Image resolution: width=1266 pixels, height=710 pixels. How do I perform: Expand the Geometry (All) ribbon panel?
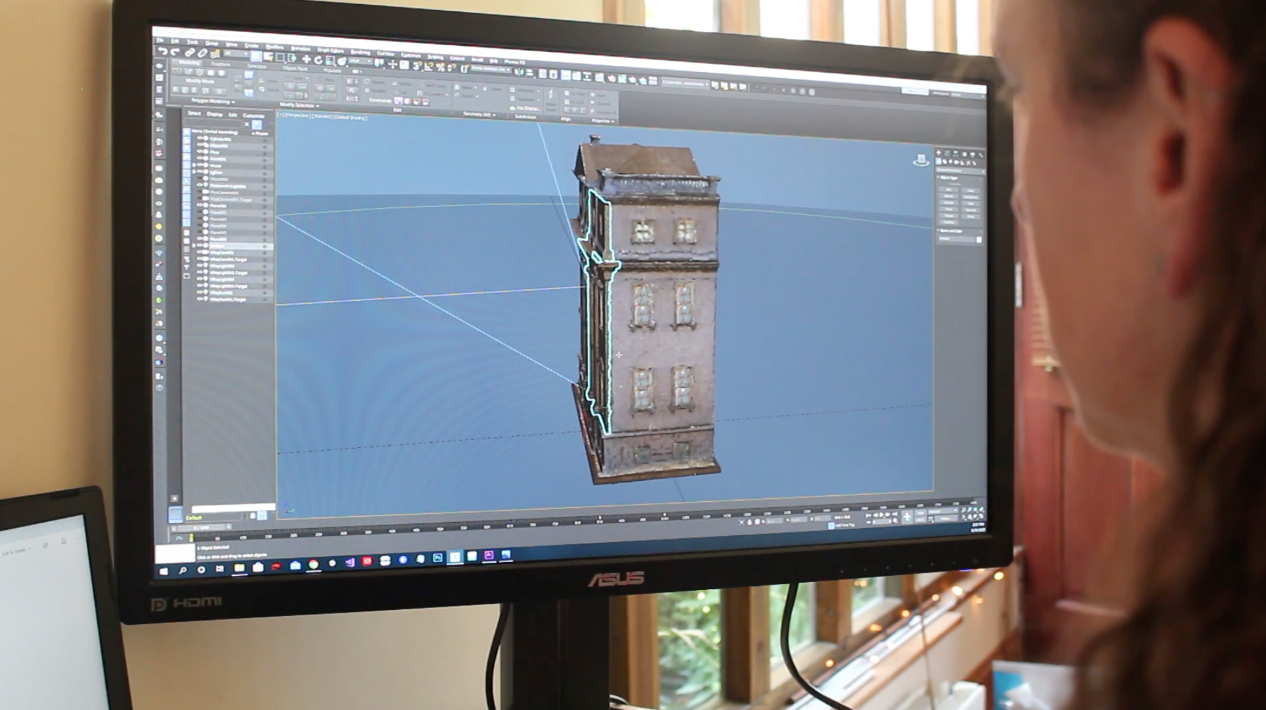point(480,114)
